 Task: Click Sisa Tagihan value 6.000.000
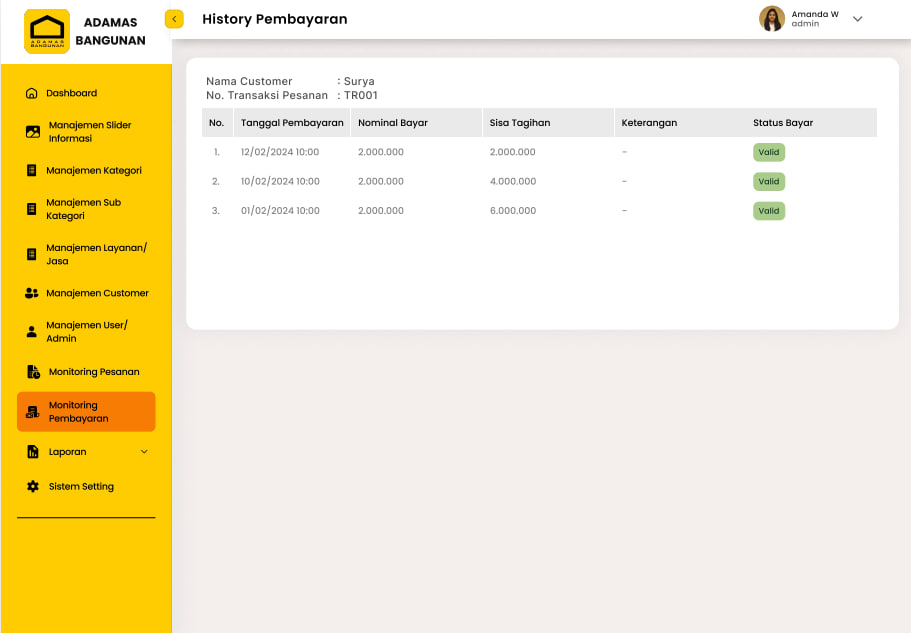513,211
